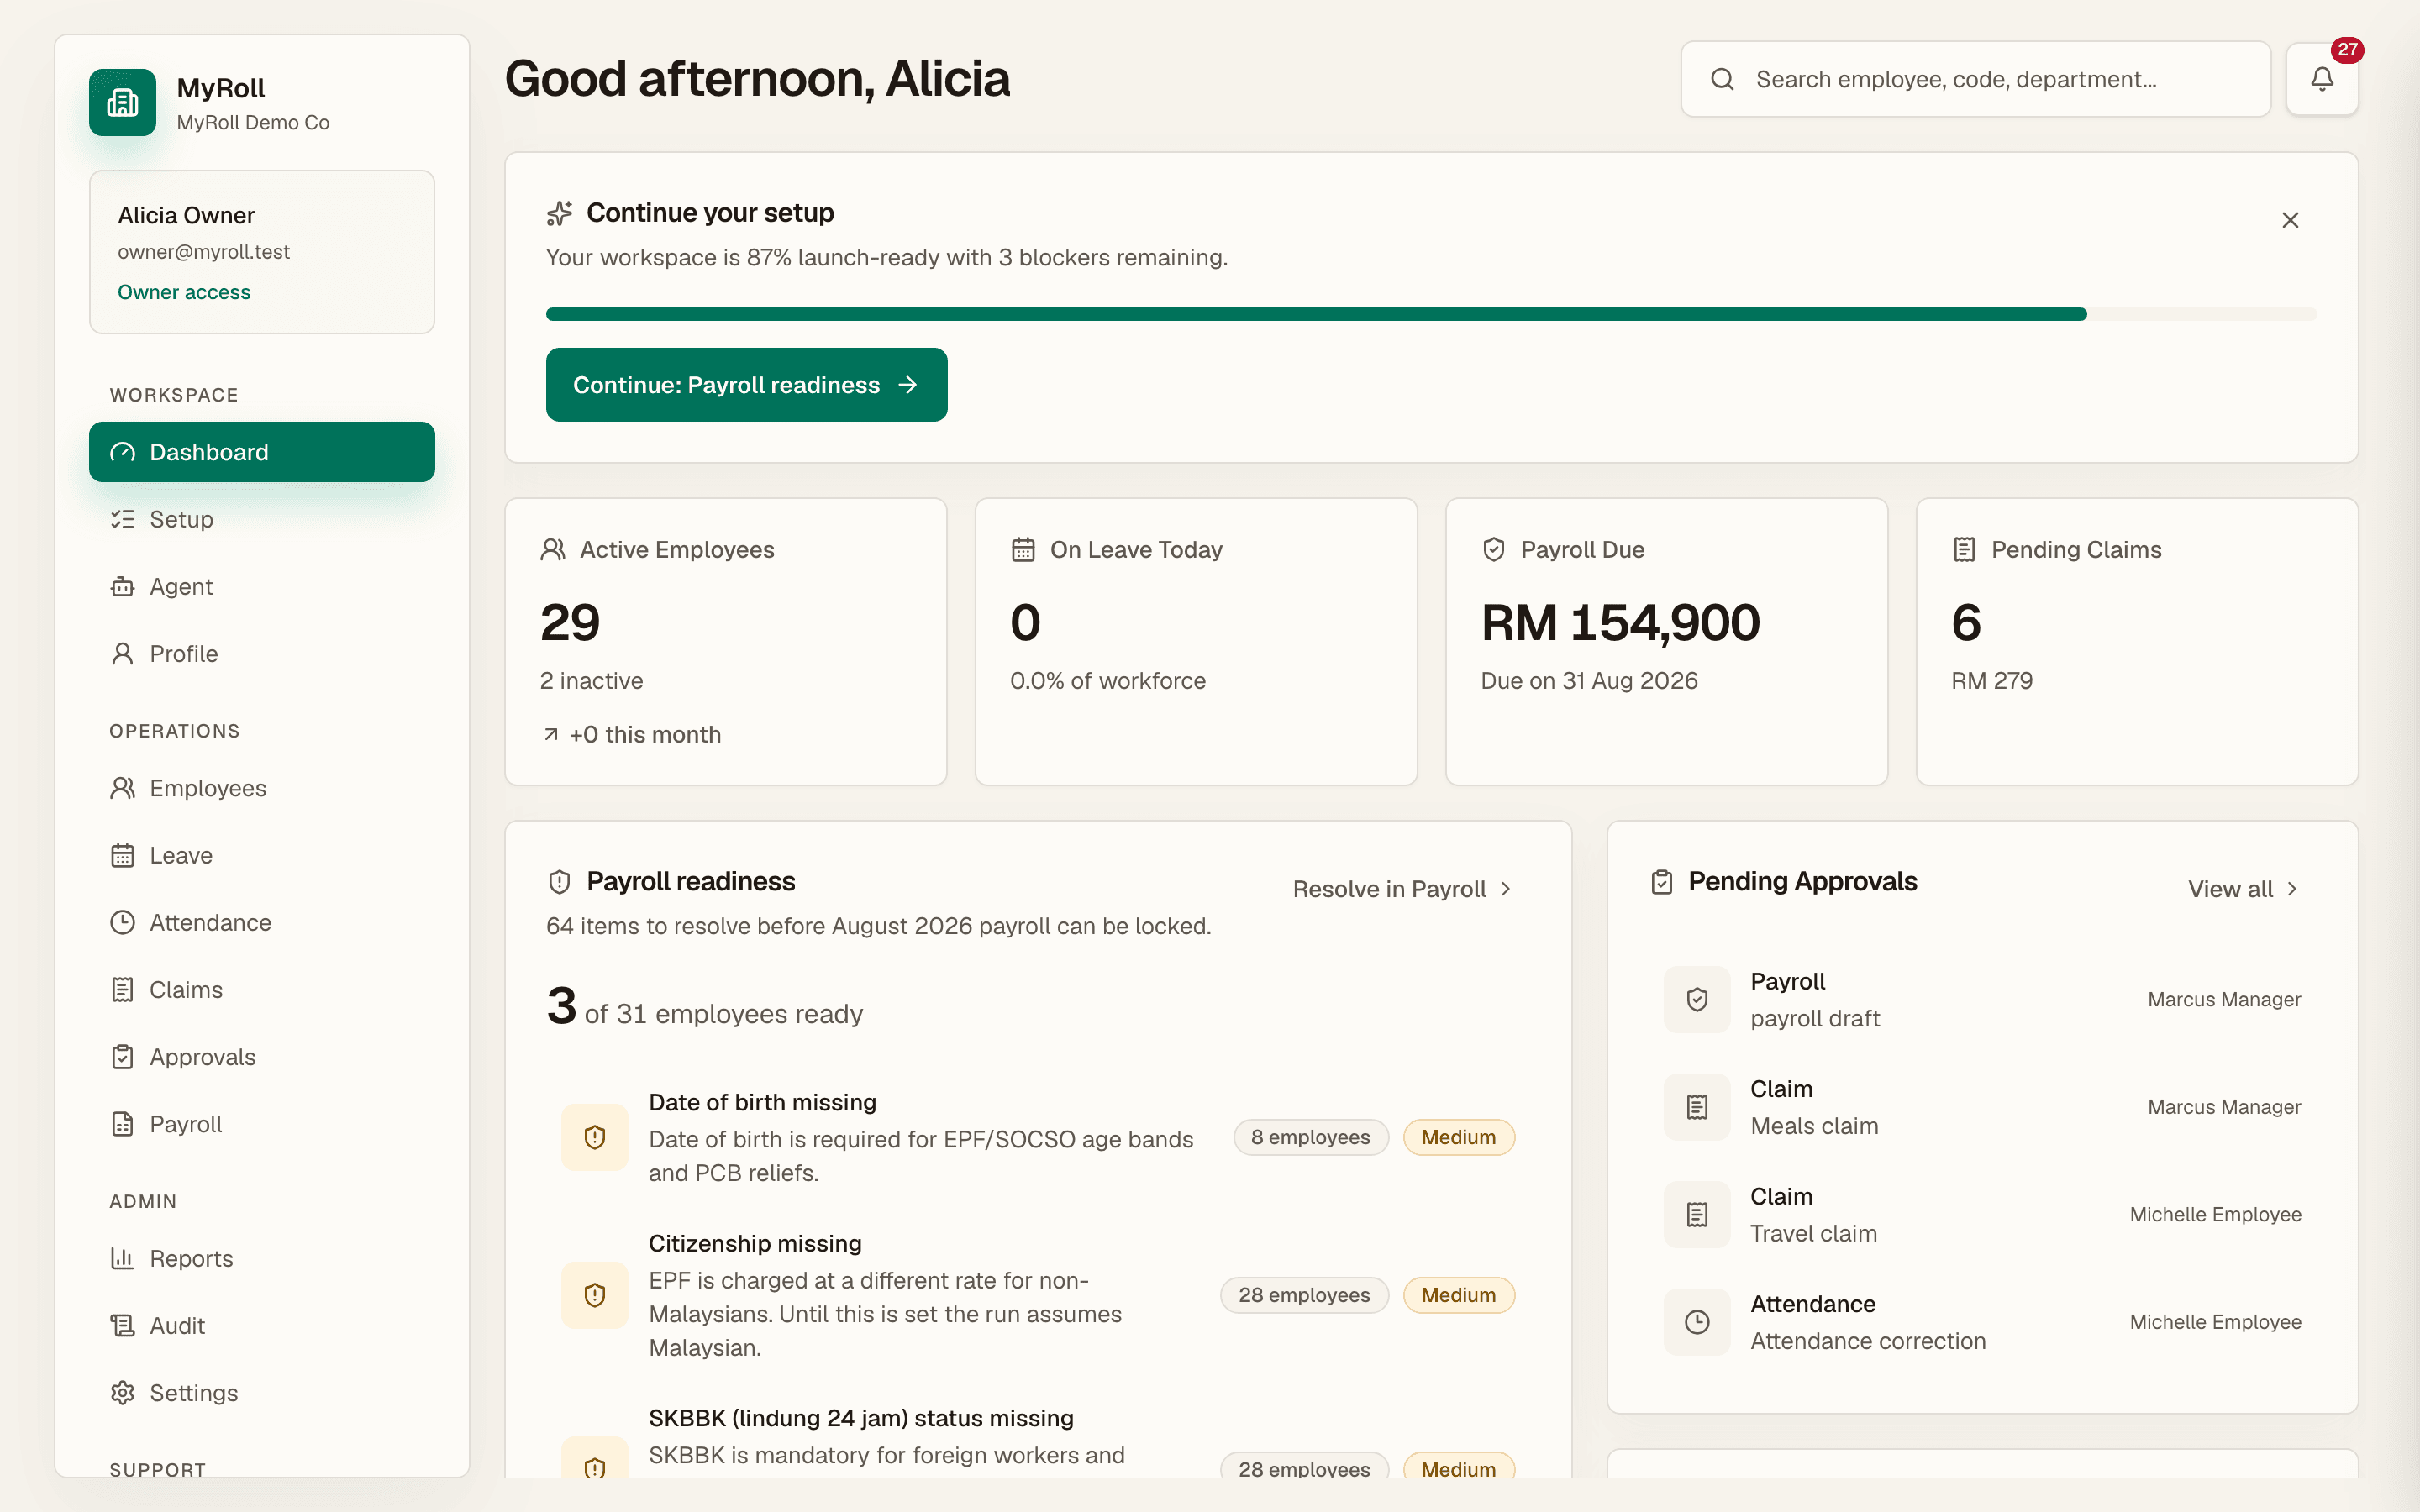Click the 27 notification count badge
The height and width of the screenshot is (1512, 2420).
(2347, 49)
